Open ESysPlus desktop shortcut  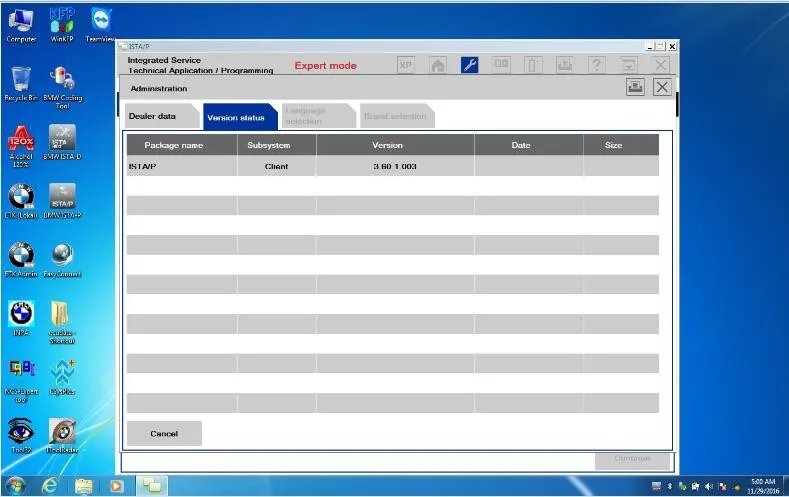click(62, 377)
